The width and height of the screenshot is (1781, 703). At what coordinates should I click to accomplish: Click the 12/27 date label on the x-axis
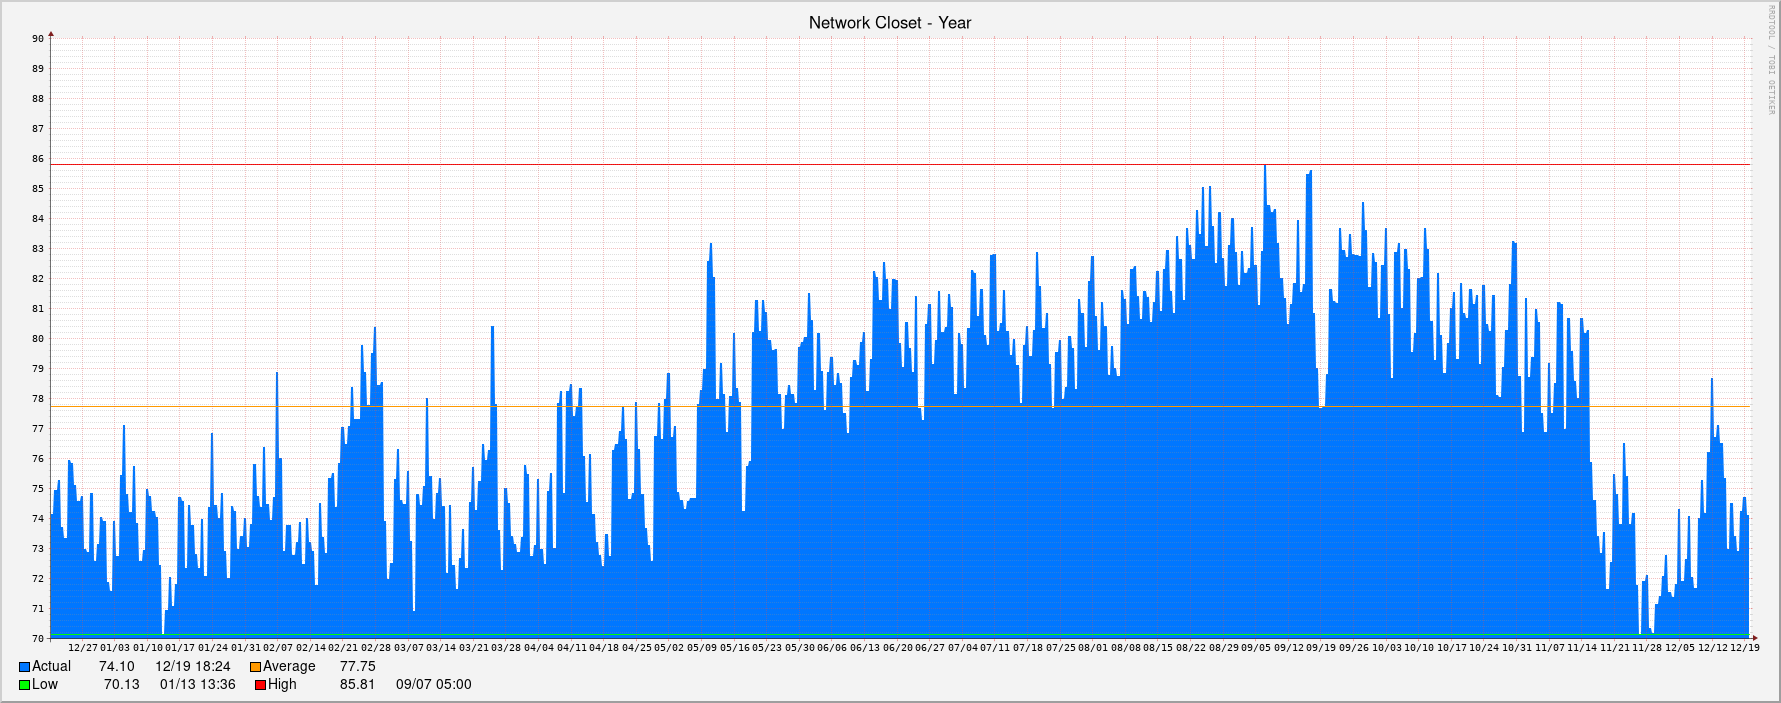click(82, 648)
